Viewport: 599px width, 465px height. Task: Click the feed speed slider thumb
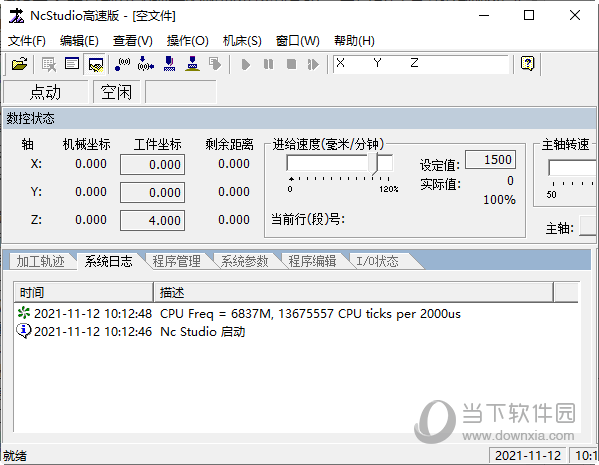[x=373, y=164]
